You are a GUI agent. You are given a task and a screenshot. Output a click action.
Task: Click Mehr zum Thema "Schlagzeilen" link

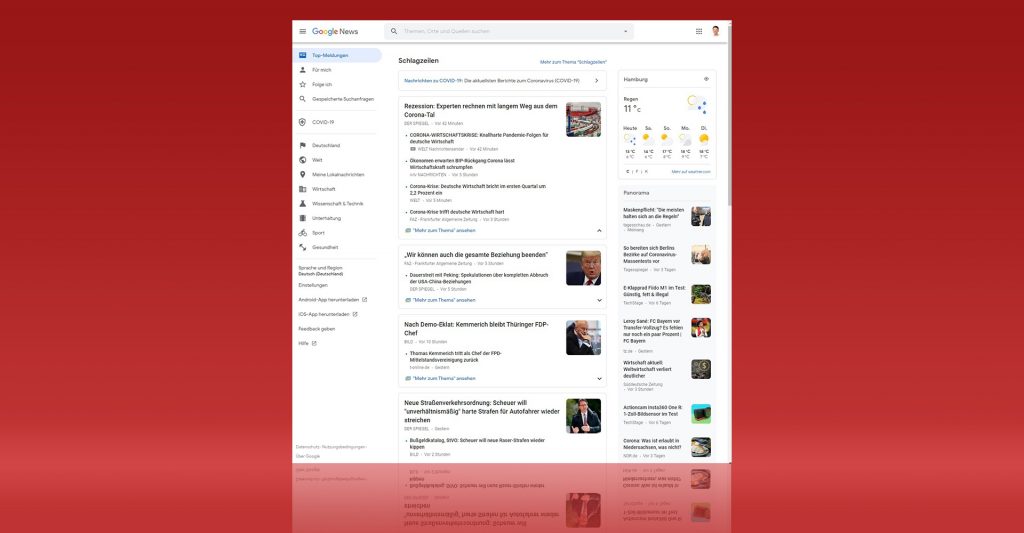573,62
